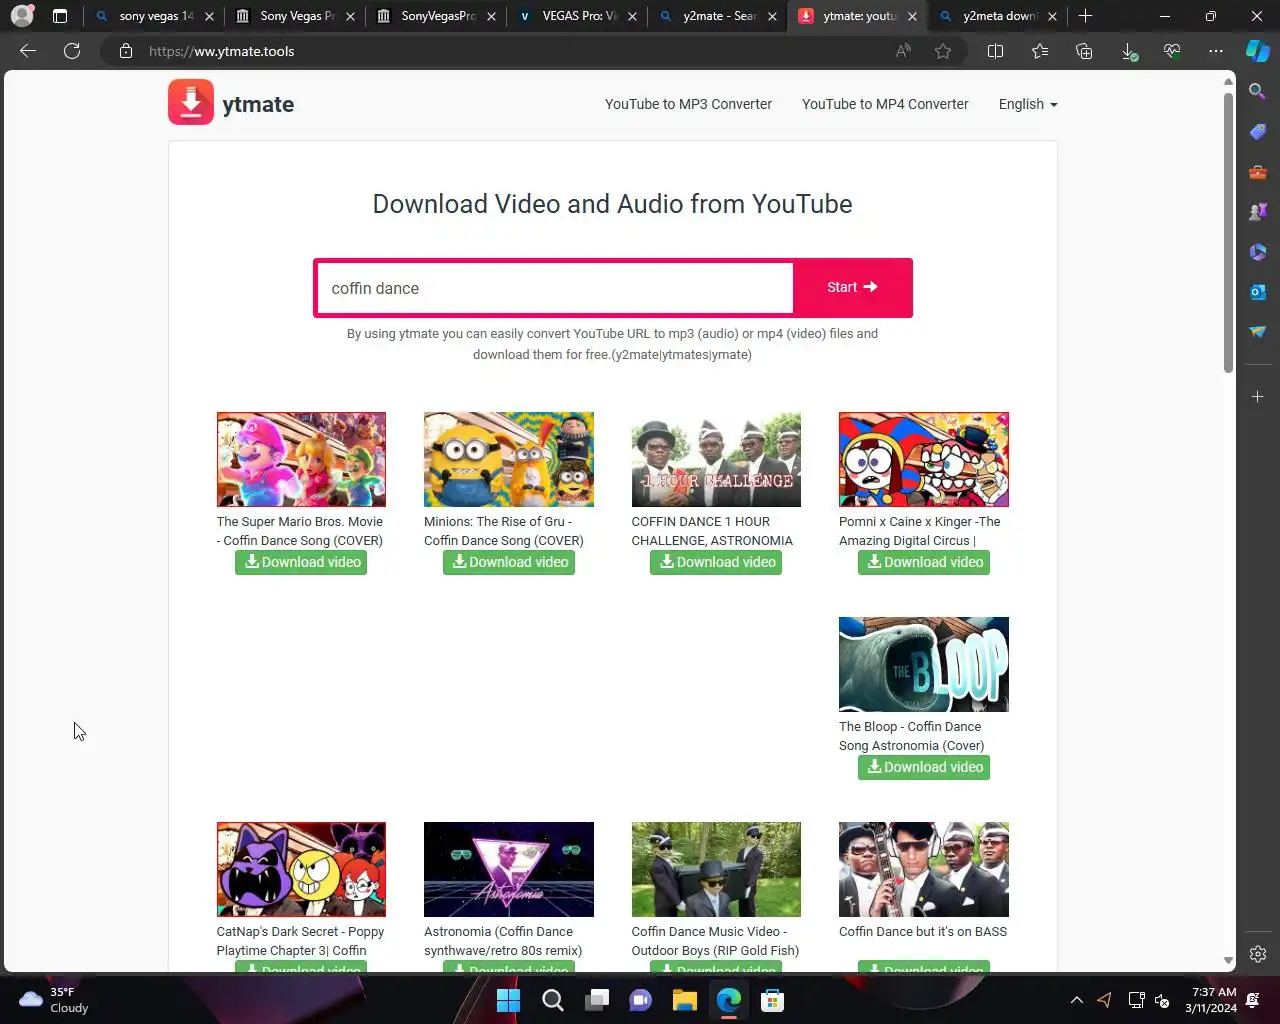Viewport: 1280px width, 1024px height.
Task: Open the clock showing 7:37 AM
Action: (x=1212, y=1000)
